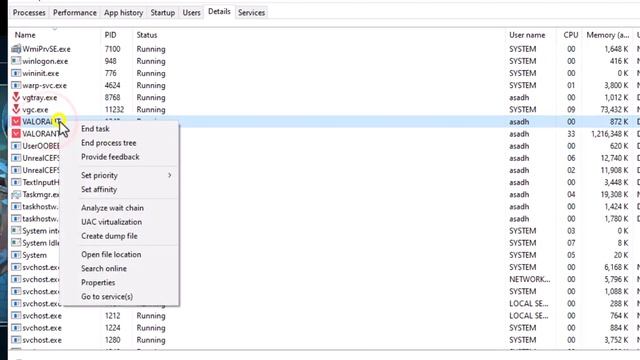Click the icon beside PID 1212 svchost.exe

click(16, 316)
